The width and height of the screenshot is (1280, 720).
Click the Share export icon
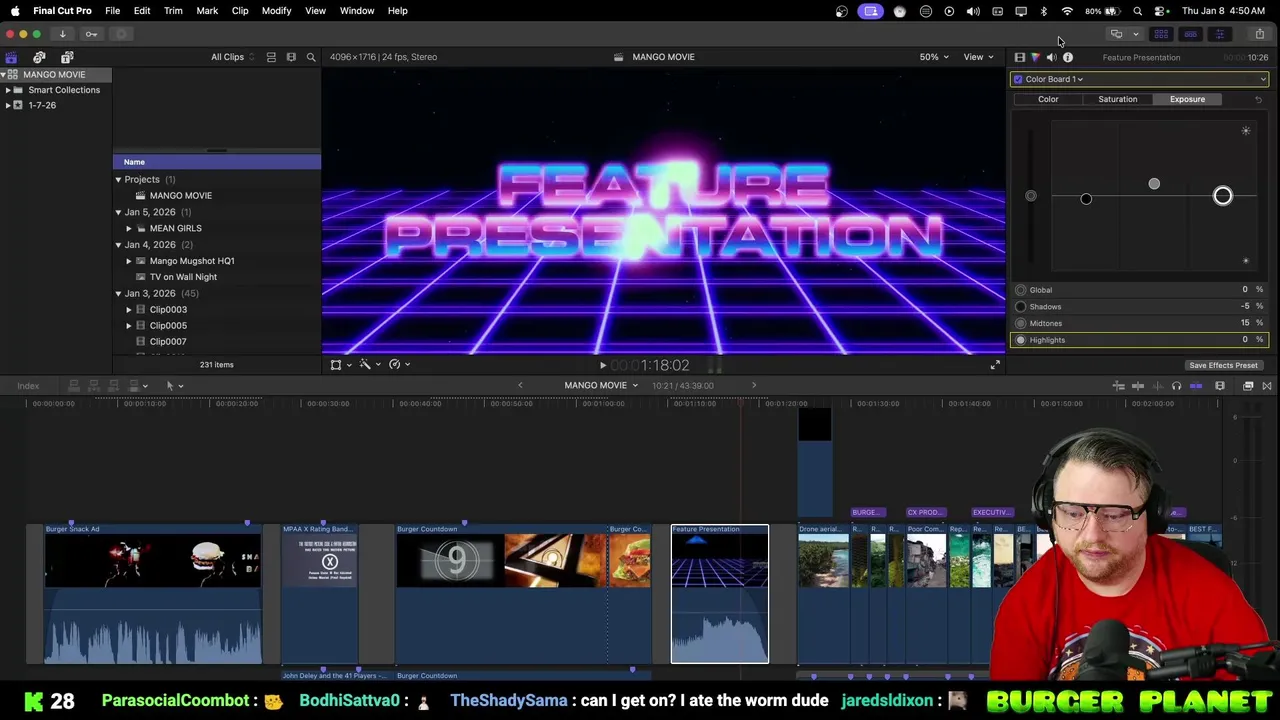click(1259, 34)
